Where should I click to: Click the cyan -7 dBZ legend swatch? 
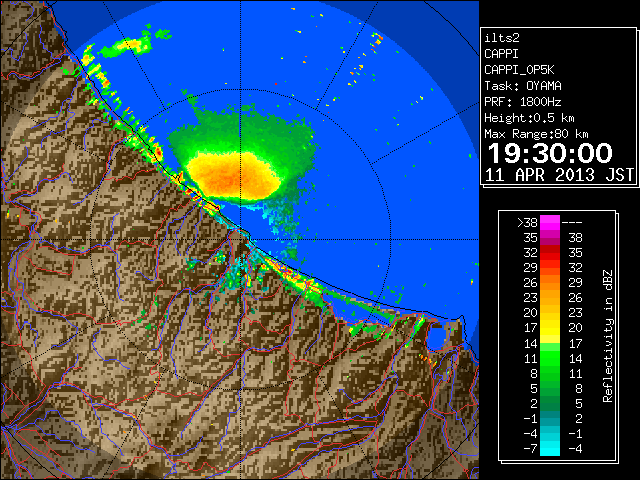coord(550,448)
